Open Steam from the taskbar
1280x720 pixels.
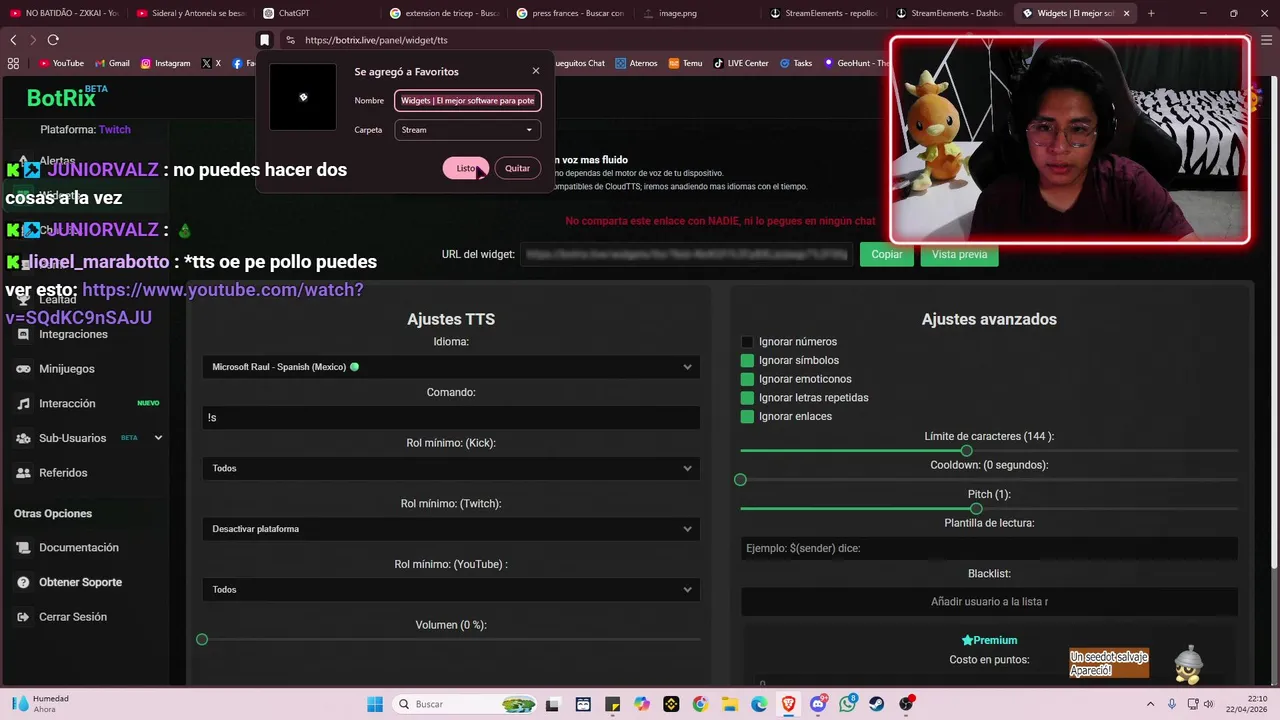click(x=877, y=704)
